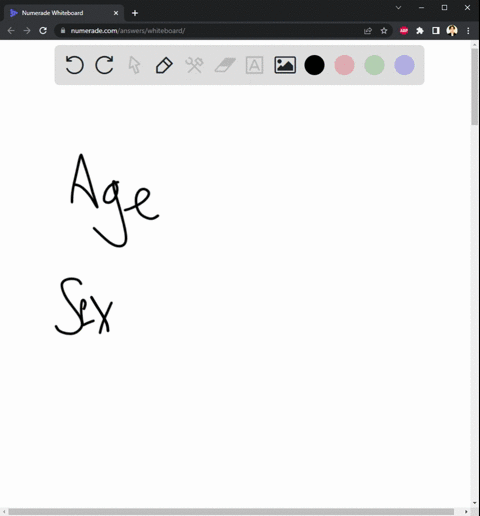Reload the whiteboard page
480x516 pixels.
[x=43, y=31]
